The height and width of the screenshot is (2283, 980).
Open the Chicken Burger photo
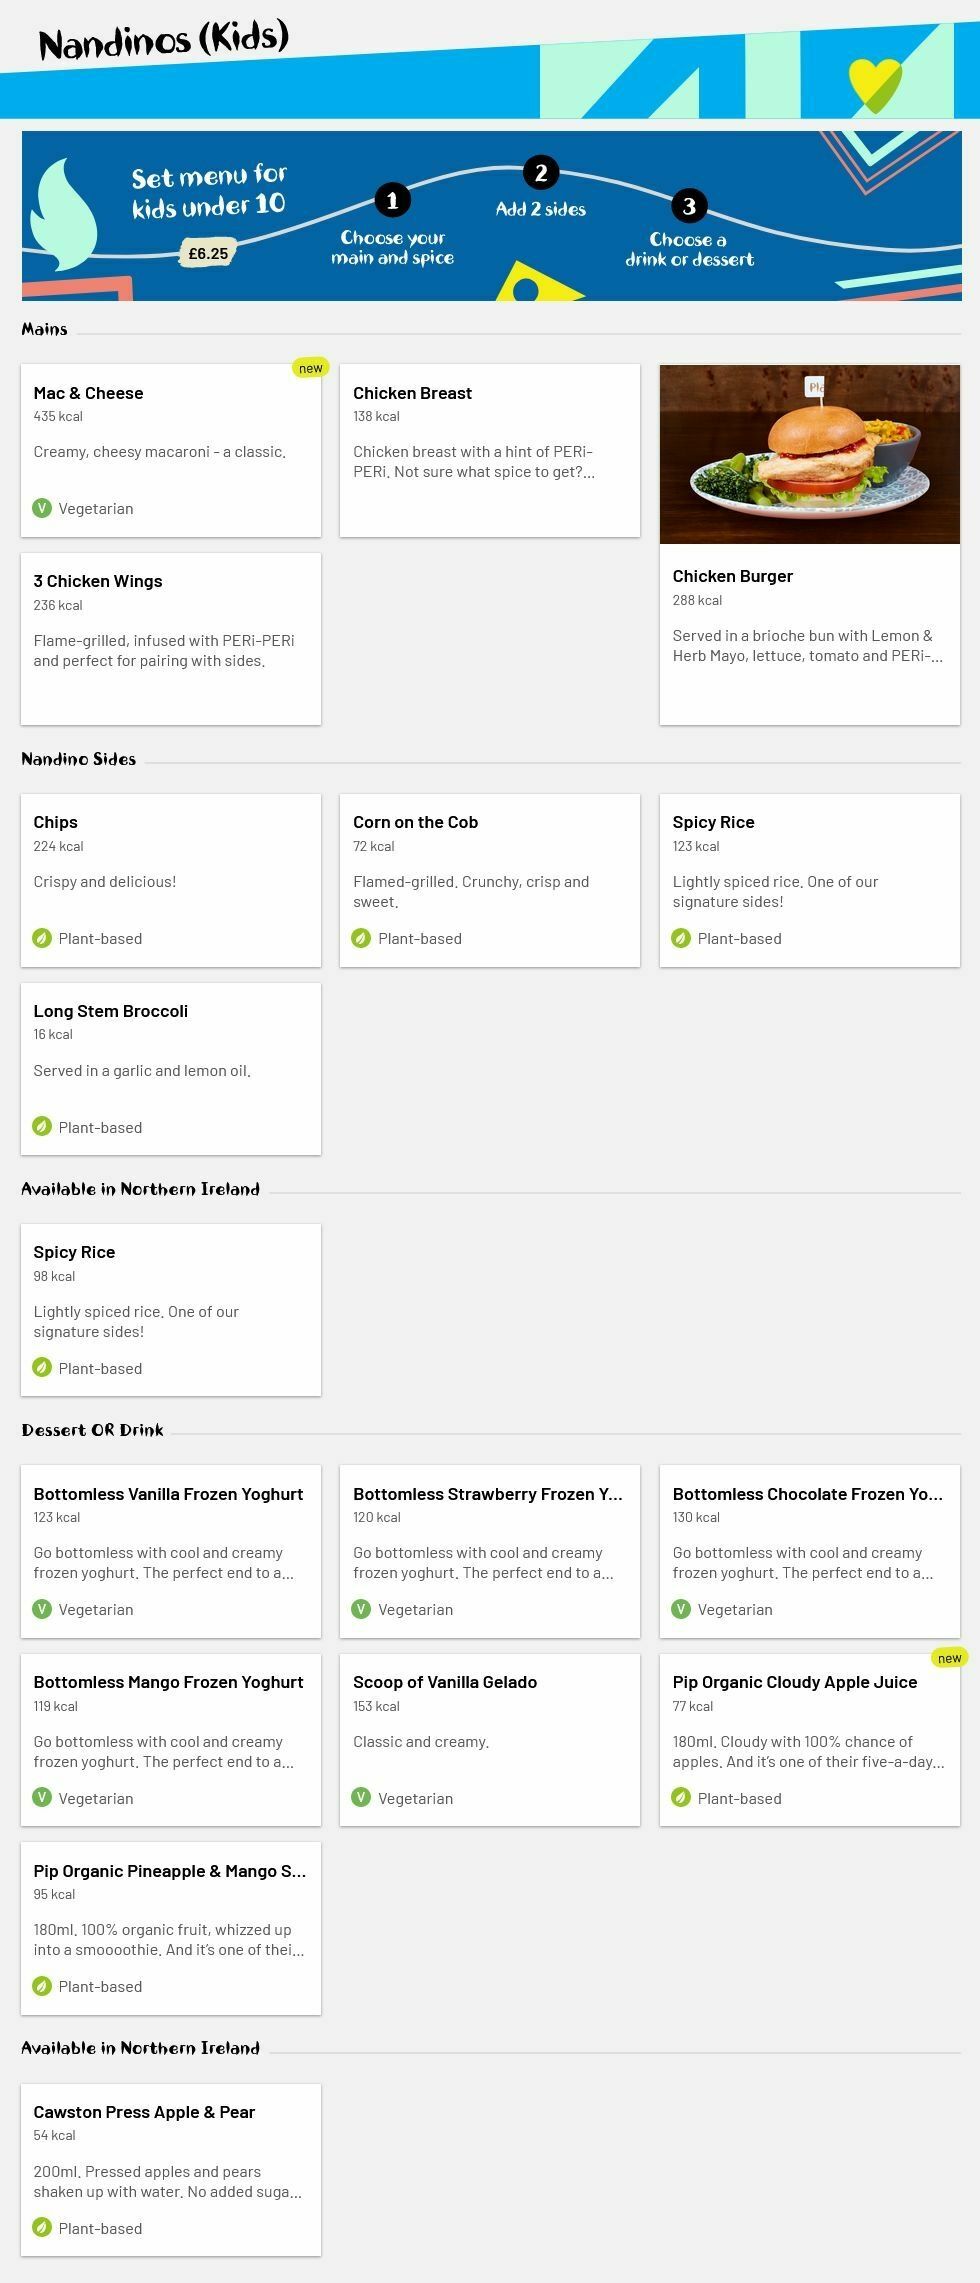(809, 454)
